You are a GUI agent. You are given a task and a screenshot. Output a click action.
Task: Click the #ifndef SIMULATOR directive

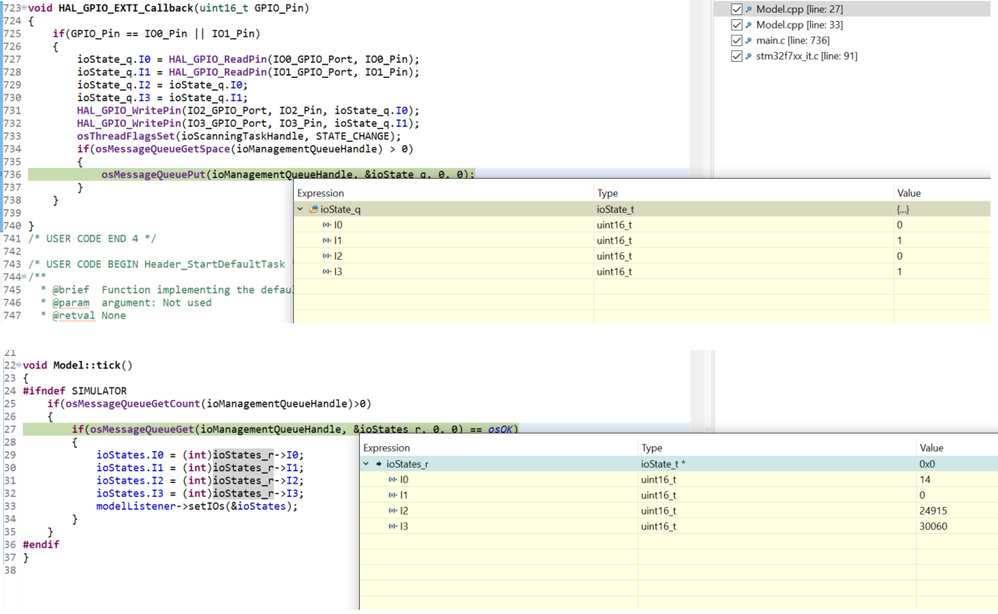(74, 391)
